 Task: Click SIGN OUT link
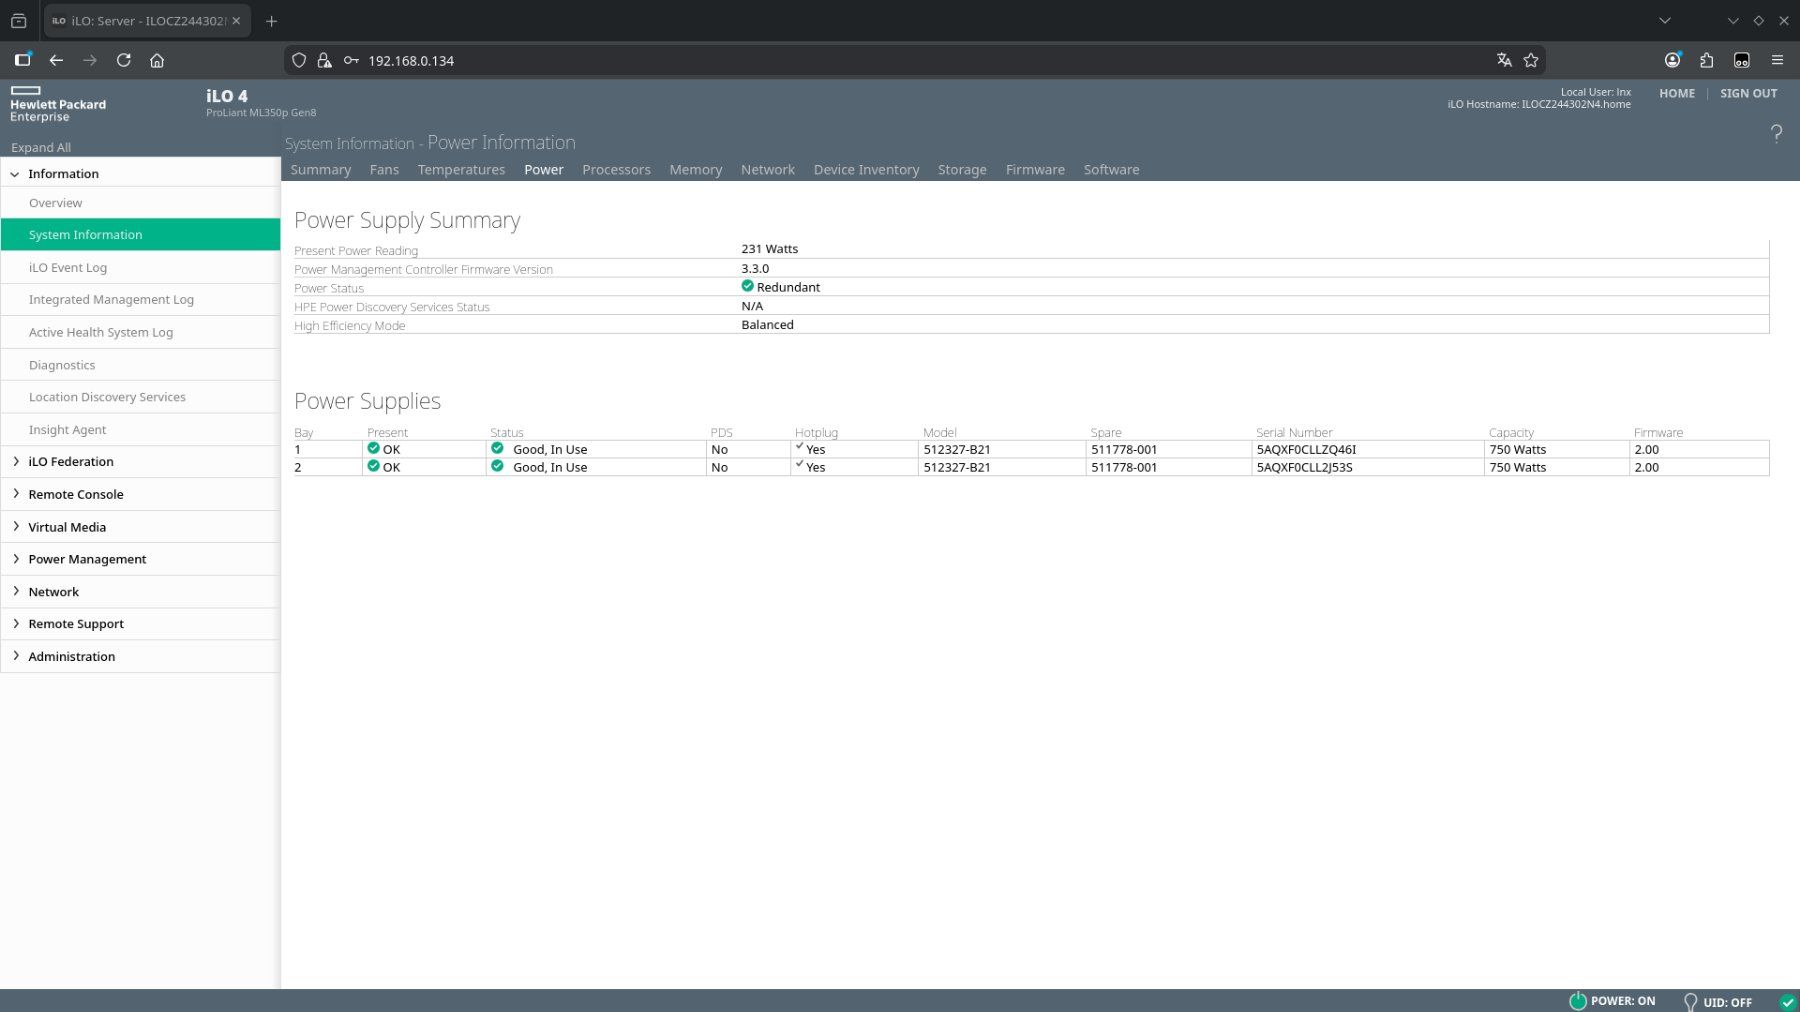pyautogui.click(x=1748, y=93)
